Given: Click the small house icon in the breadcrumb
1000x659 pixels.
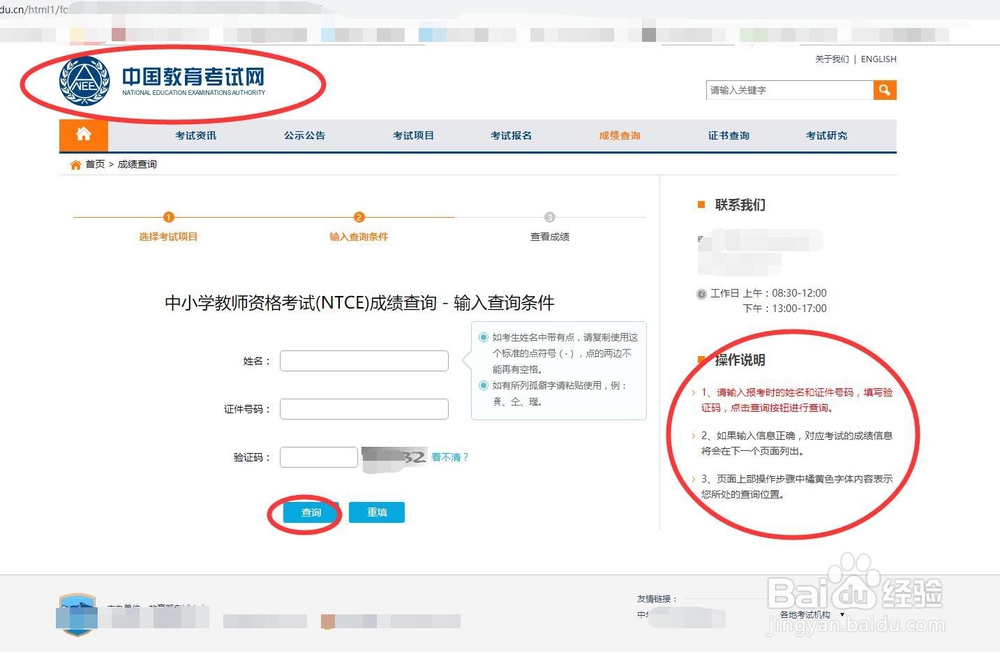Looking at the screenshot, I should point(74,164).
